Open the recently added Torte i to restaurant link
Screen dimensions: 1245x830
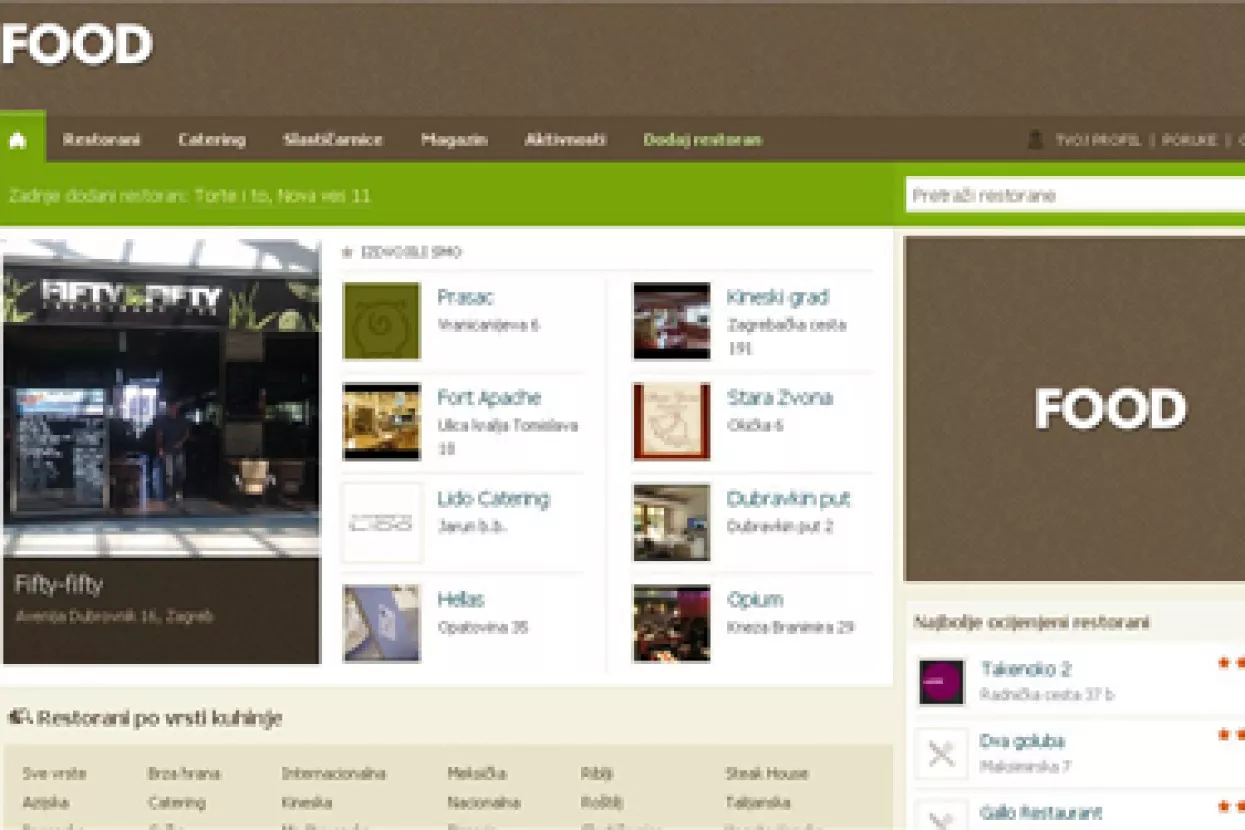(282, 196)
